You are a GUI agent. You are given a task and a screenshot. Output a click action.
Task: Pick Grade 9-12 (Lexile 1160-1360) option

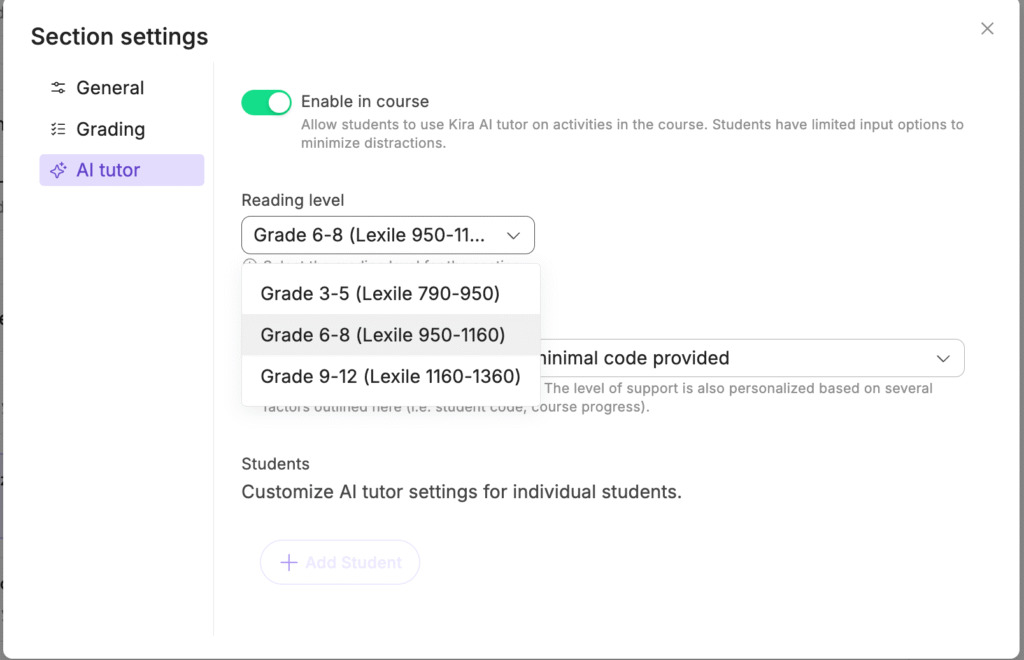click(x=390, y=376)
